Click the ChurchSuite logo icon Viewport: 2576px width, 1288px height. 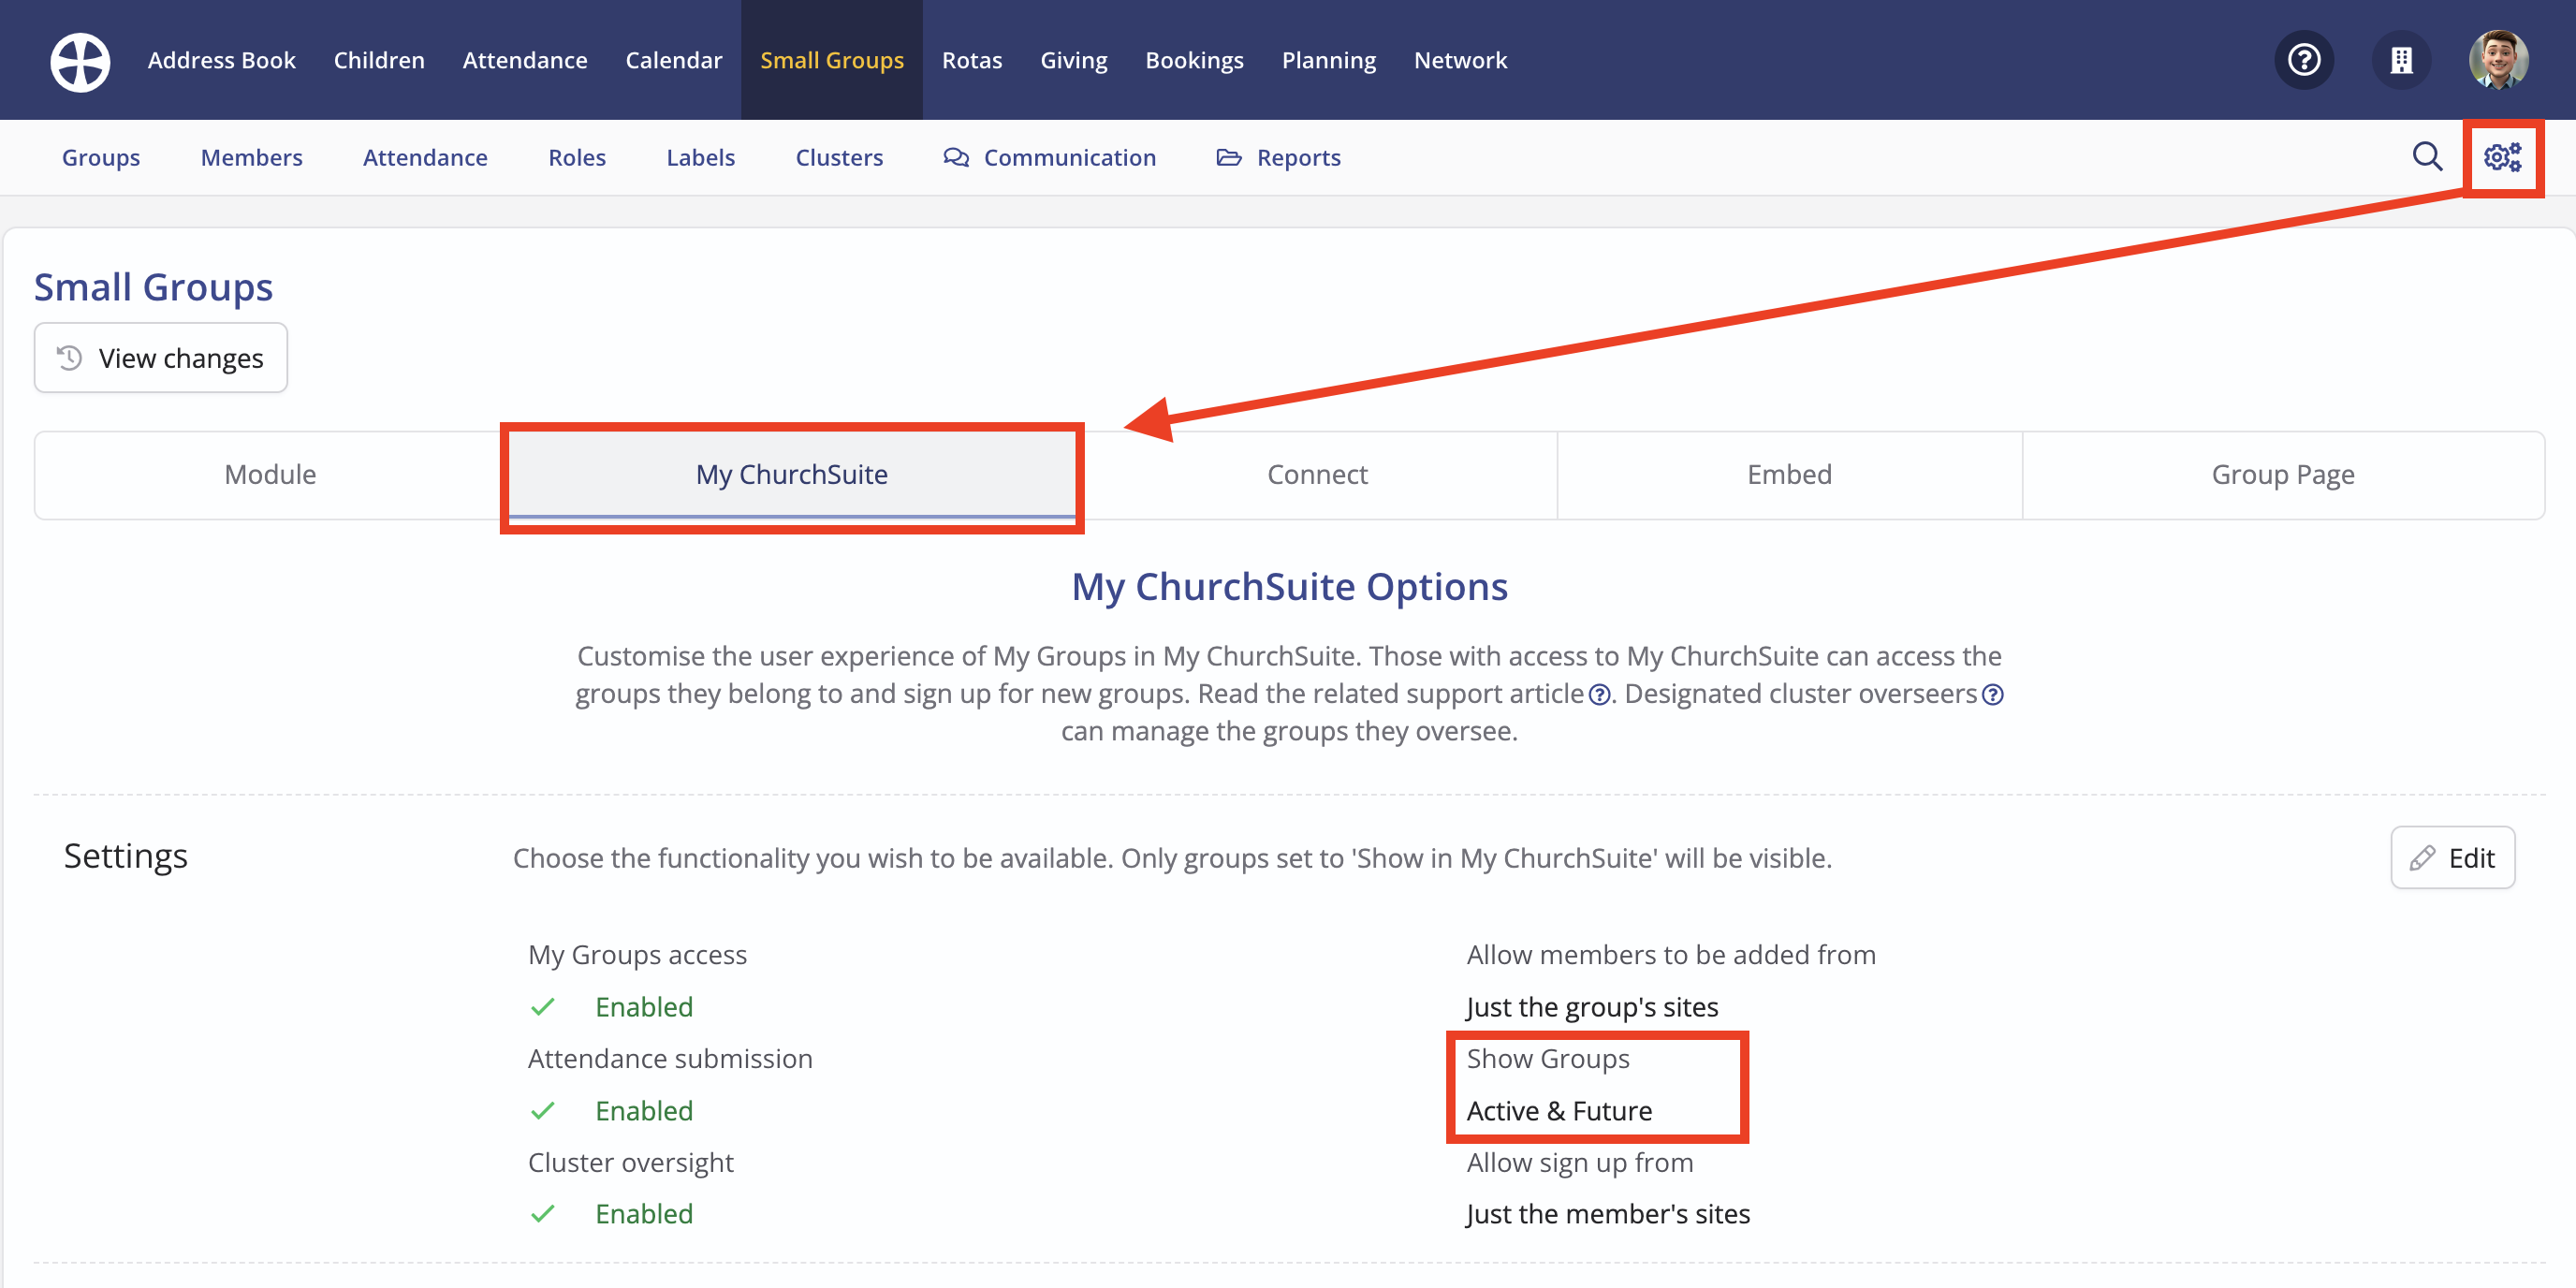(80, 61)
